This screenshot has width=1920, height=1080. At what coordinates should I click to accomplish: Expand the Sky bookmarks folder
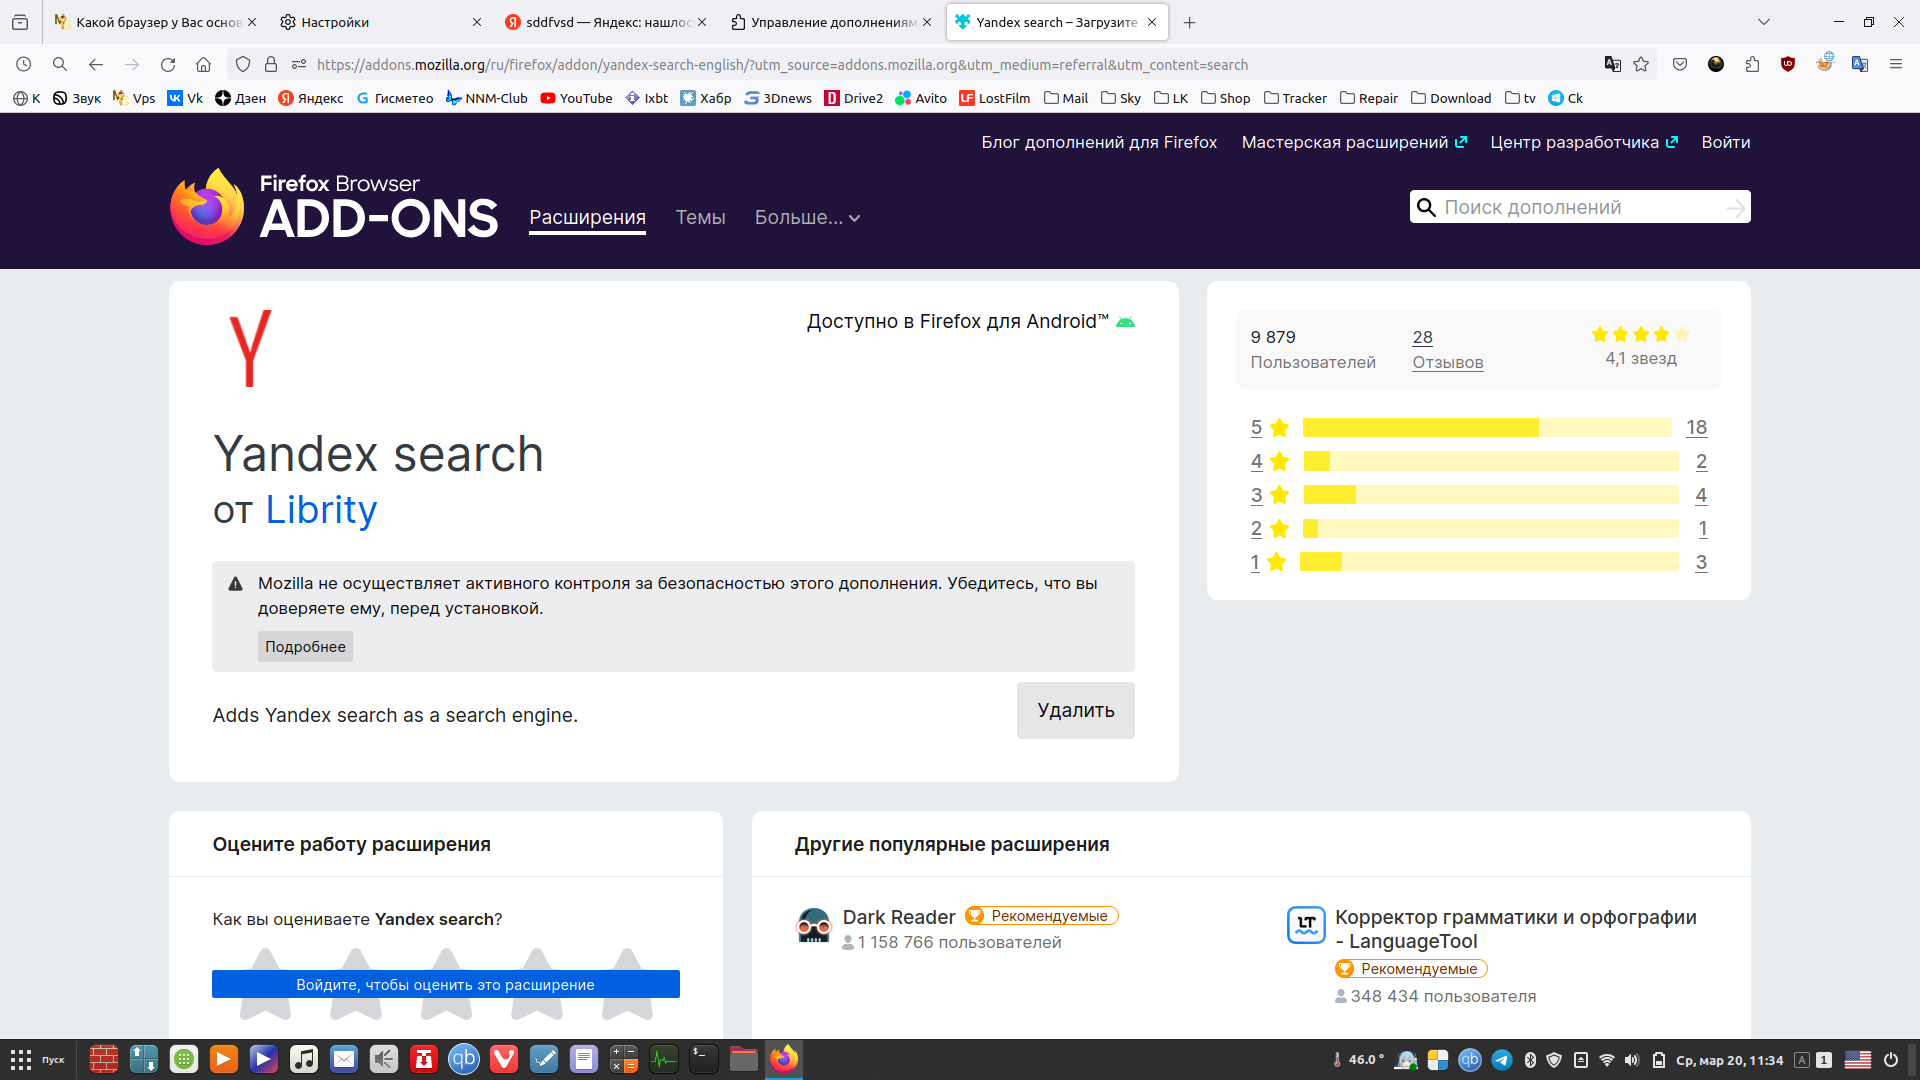pyautogui.click(x=1121, y=98)
